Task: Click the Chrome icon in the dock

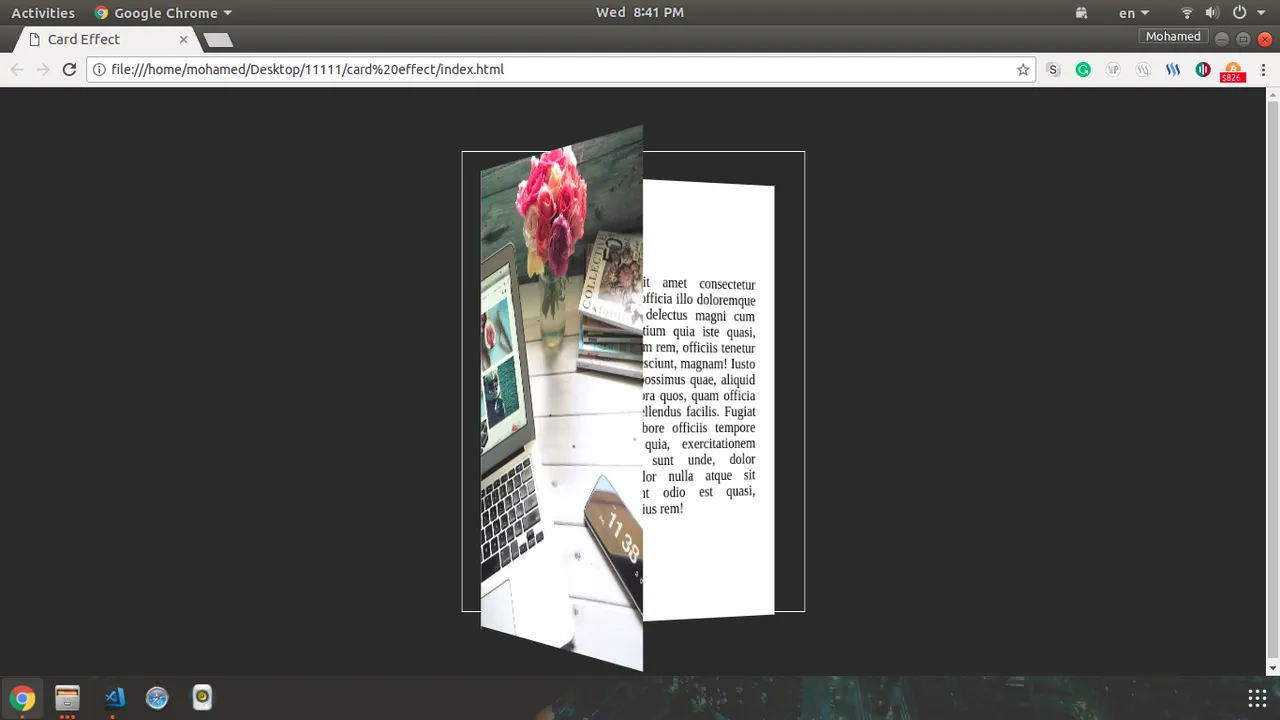Action: pos(22,698)
